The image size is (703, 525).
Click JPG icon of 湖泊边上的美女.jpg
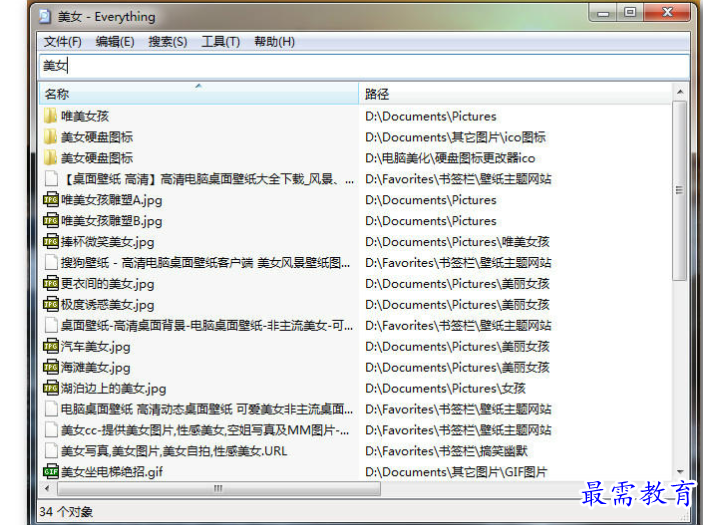click(51, 388)
